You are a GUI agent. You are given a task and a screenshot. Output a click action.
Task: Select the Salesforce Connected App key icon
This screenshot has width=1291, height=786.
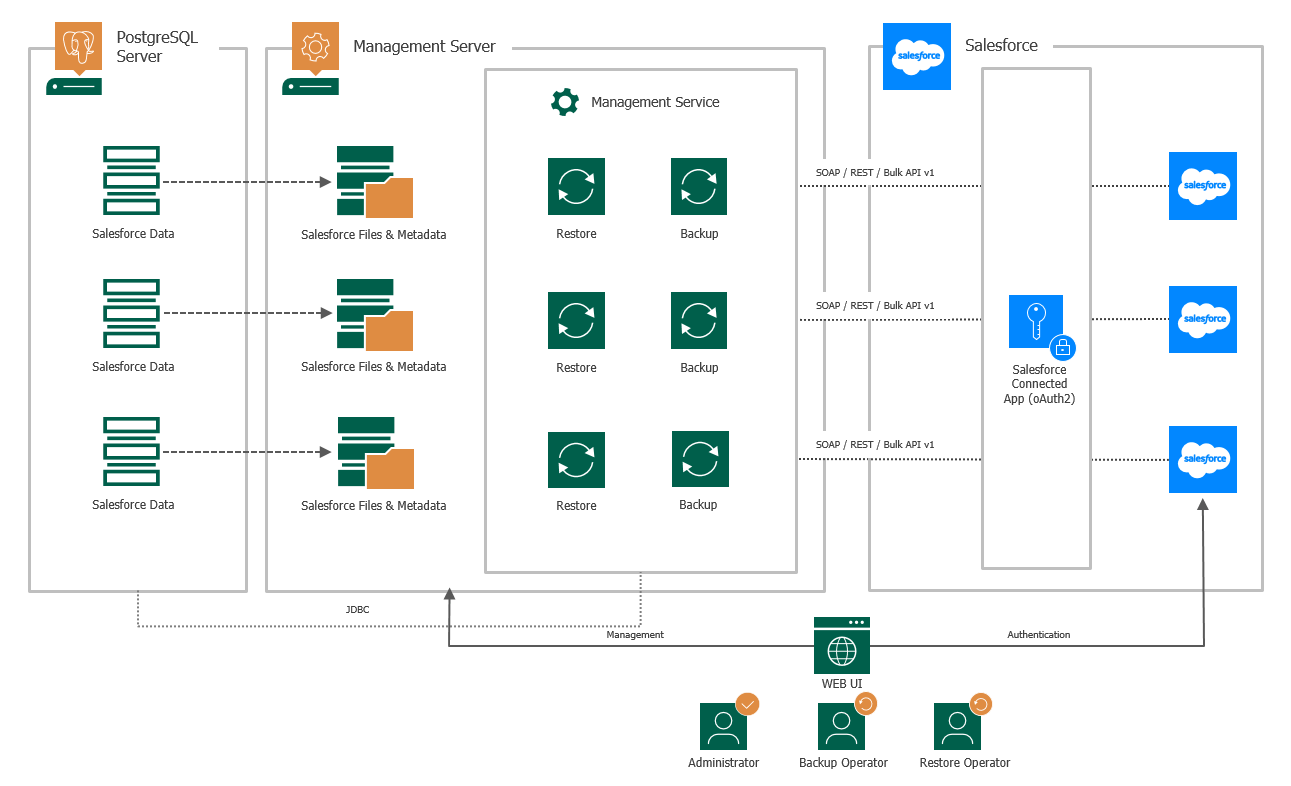pyautogui.click(x=1036, y=321)
